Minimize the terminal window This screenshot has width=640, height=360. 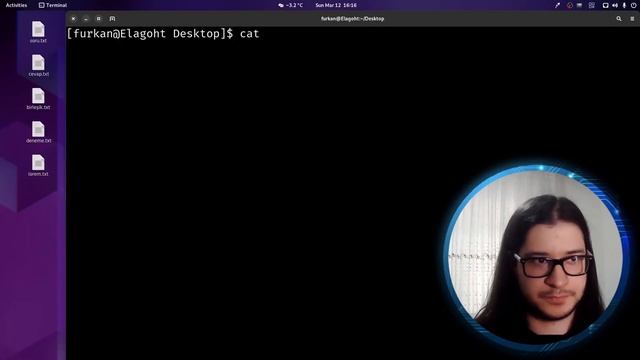point(86,19)
